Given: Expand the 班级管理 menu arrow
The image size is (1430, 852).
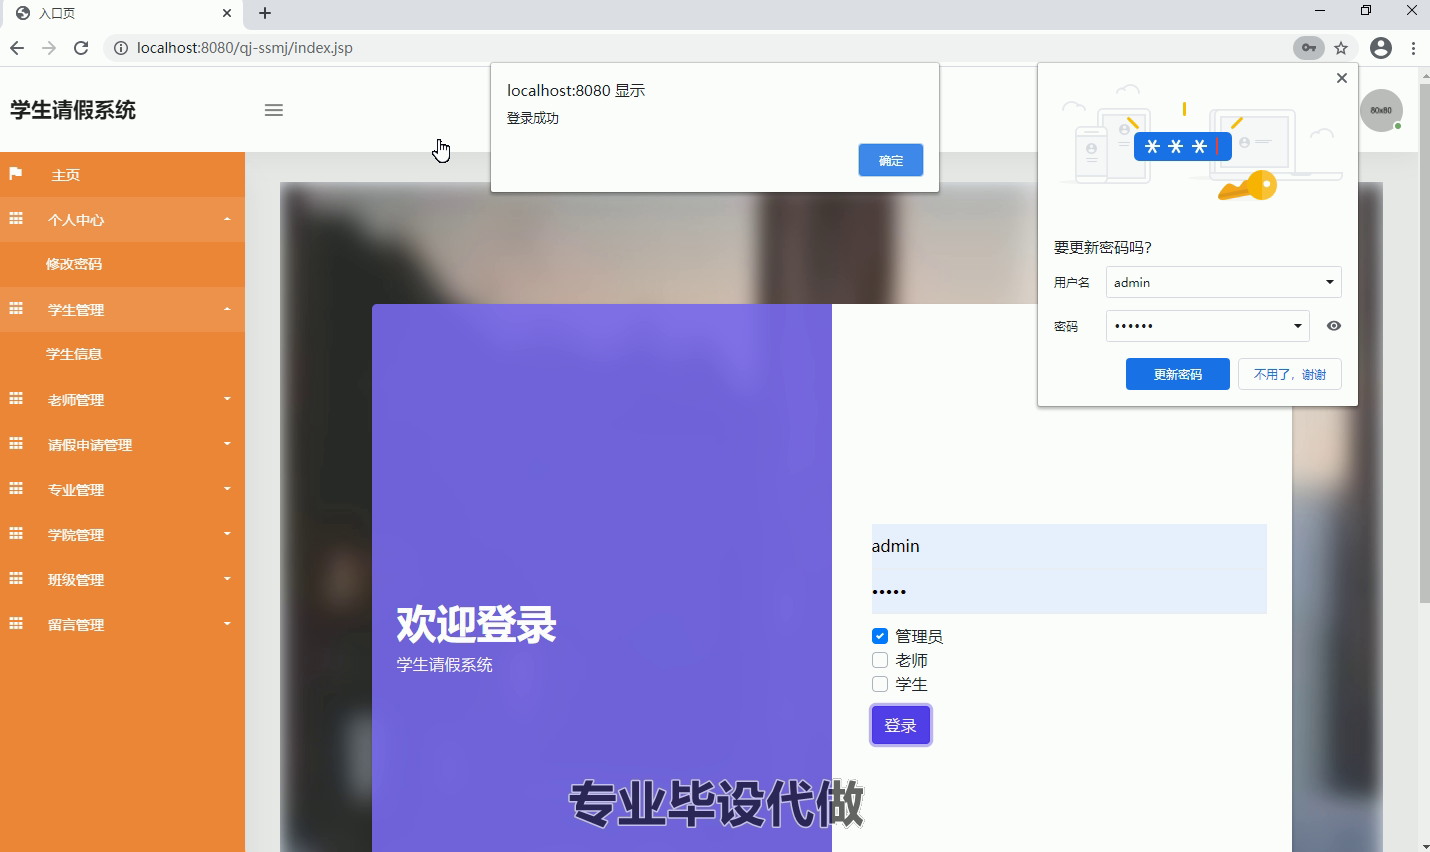Looking at the screenshot, I should [227, 579].
